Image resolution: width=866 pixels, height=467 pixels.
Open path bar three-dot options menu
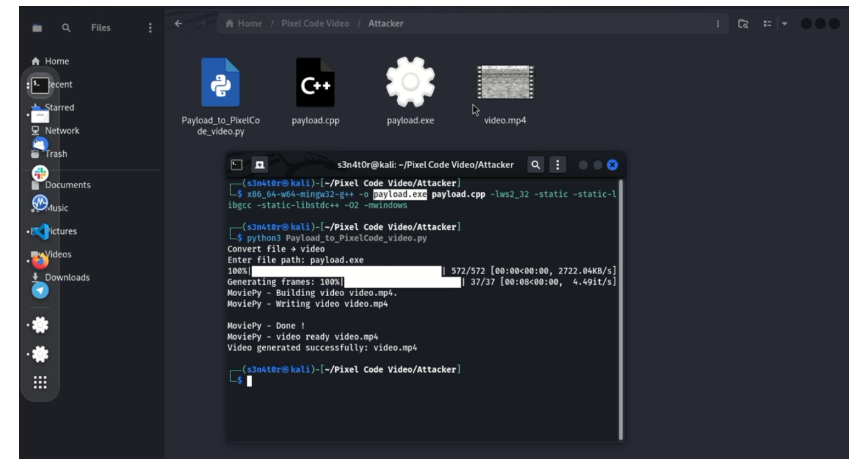tap(717, 24)
